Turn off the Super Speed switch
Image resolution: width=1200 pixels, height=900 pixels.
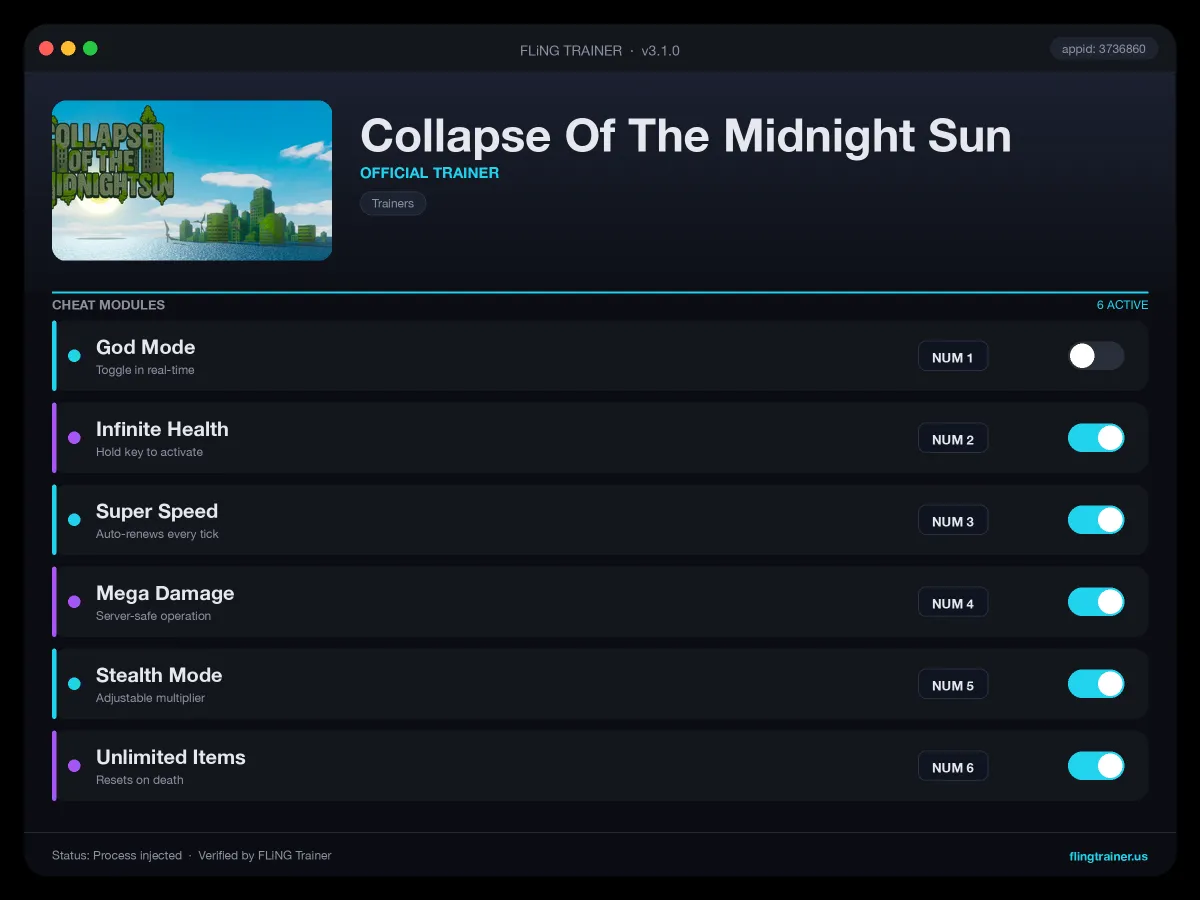coord(1096,520)
